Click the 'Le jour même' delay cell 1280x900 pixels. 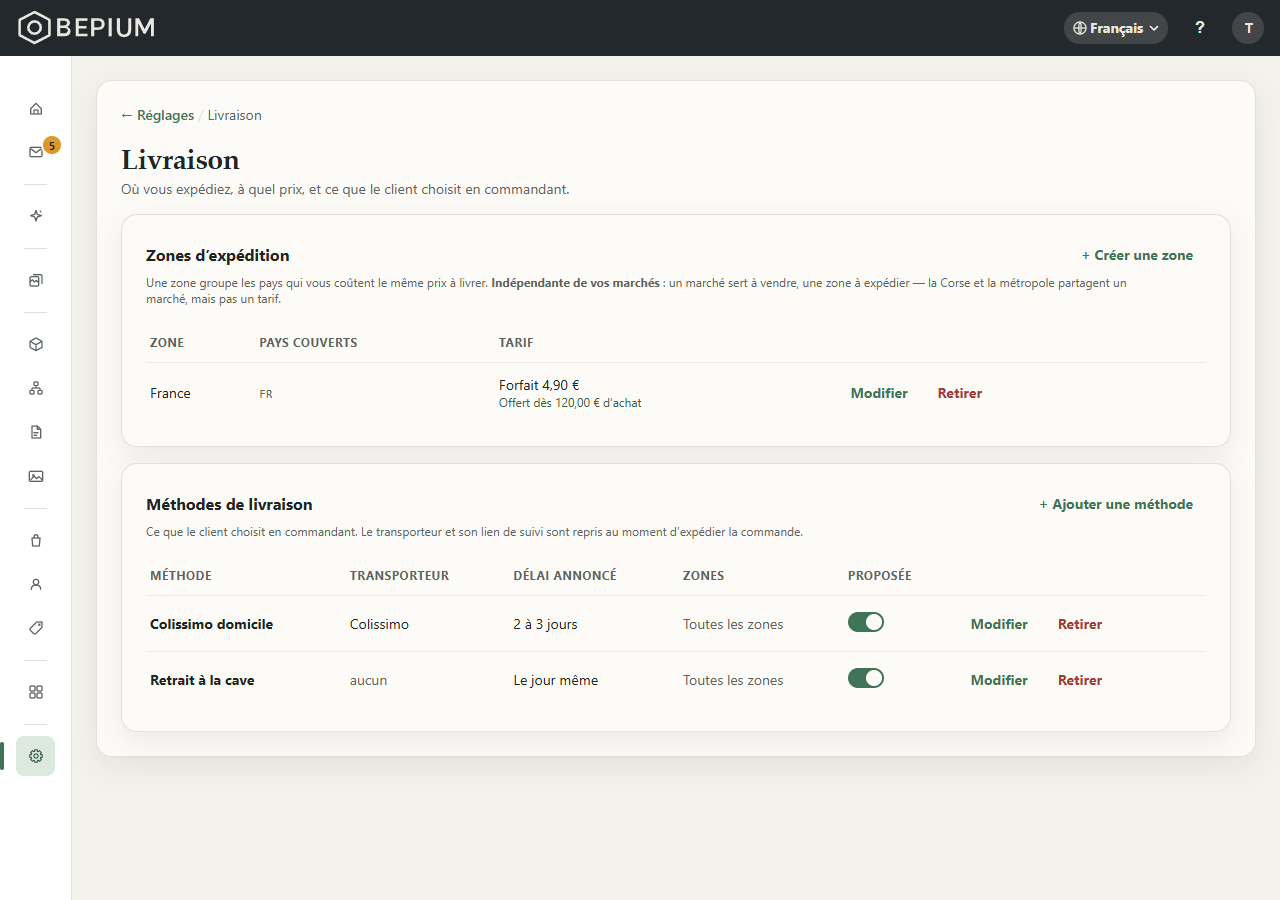point(555,680)
